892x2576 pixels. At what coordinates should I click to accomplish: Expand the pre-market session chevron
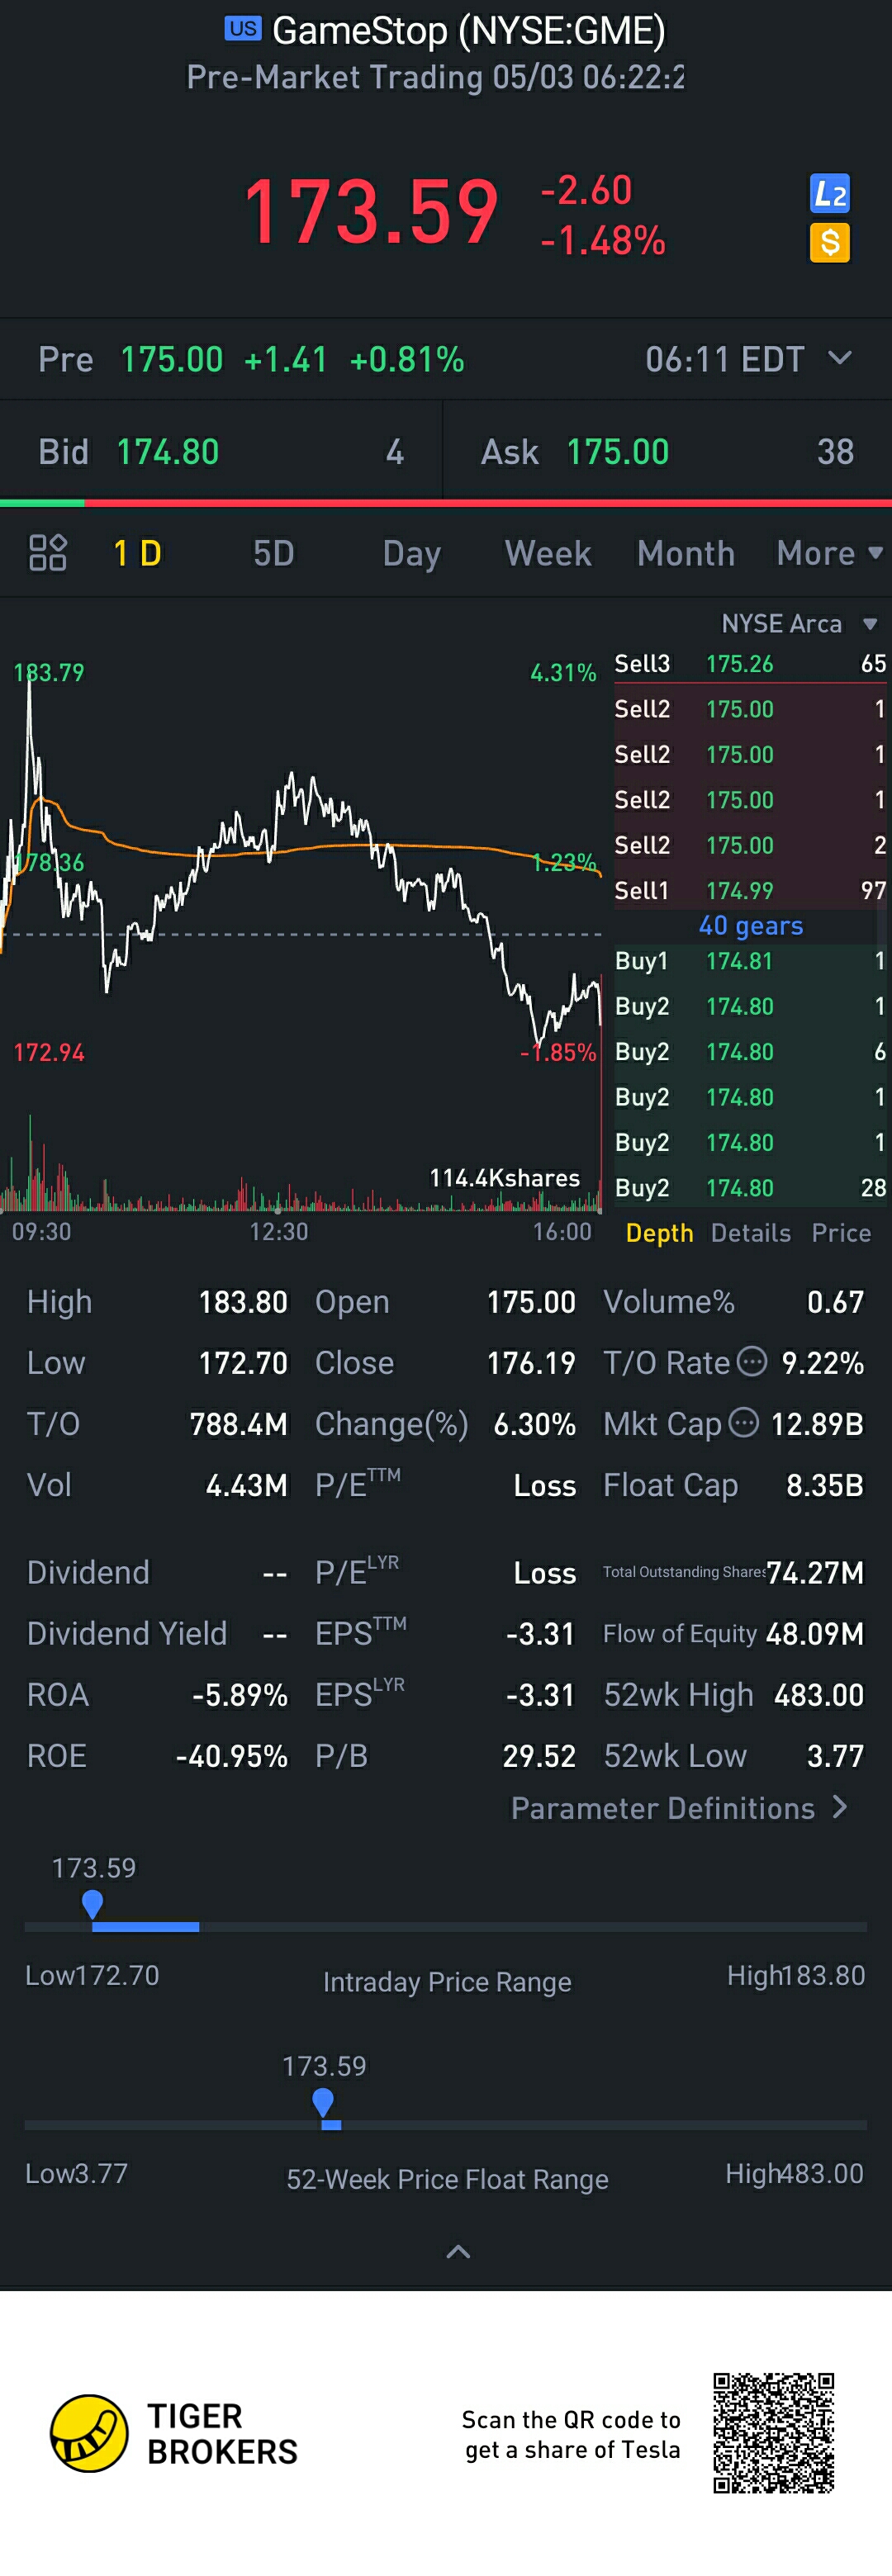pyautogui.click(x=840, y=358)
